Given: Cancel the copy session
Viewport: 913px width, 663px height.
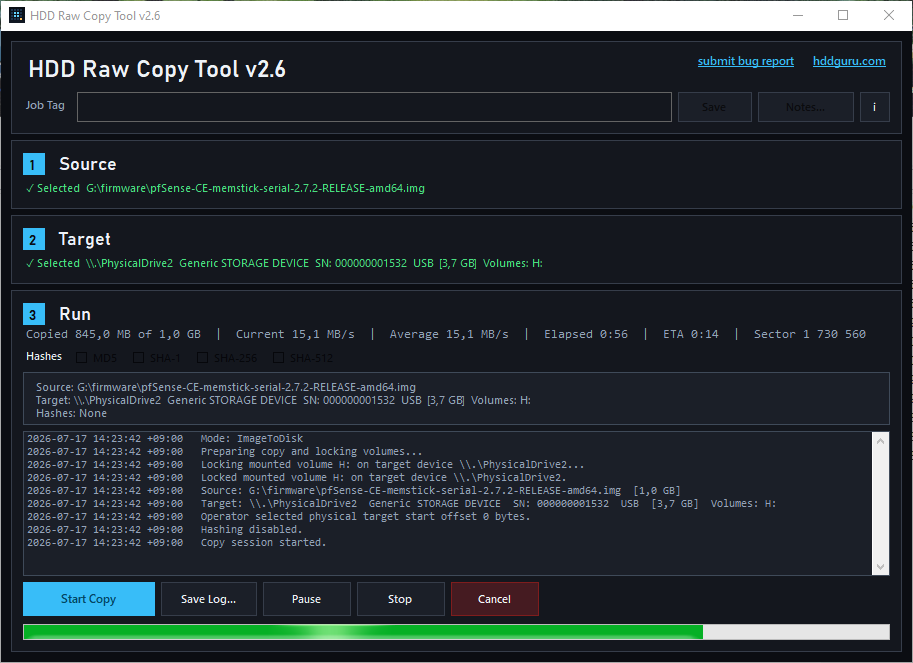Looking at the screenshot, I should point(494,599).
